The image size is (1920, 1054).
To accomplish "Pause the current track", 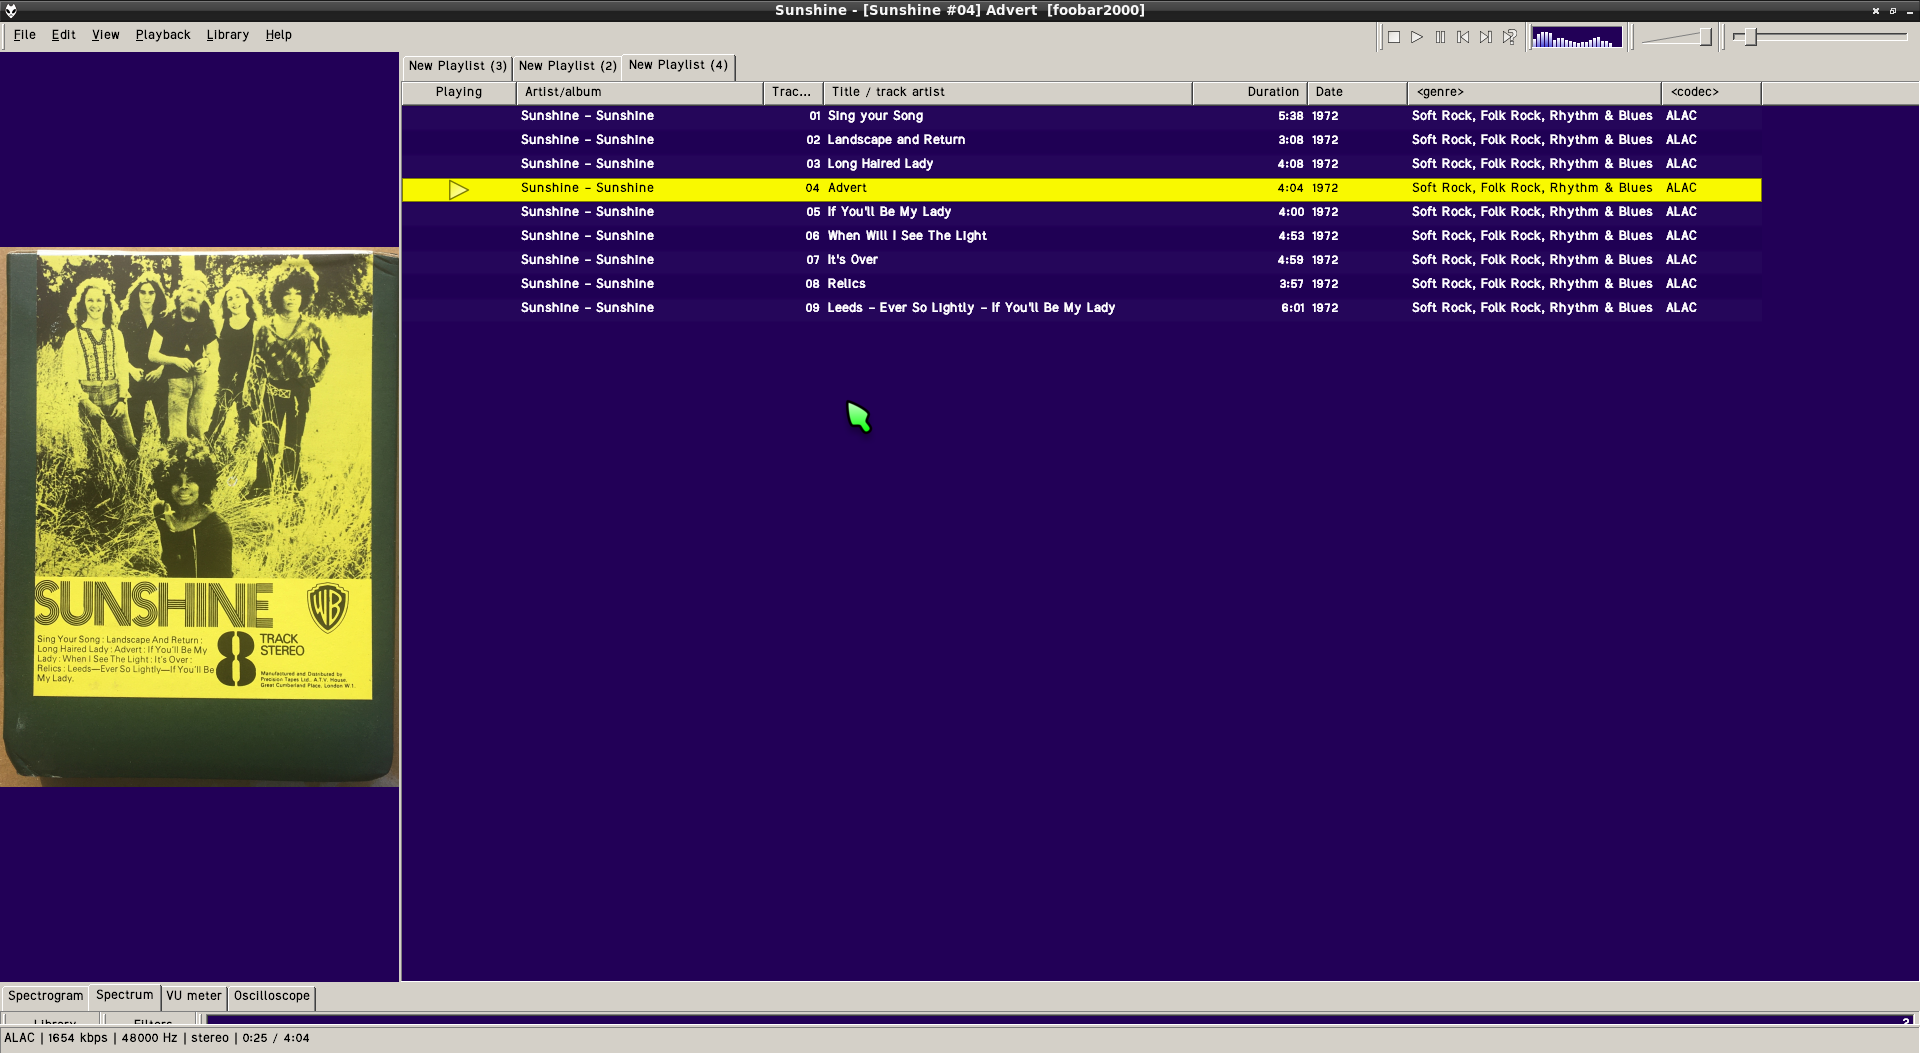I will click(x=1440, y=37).
